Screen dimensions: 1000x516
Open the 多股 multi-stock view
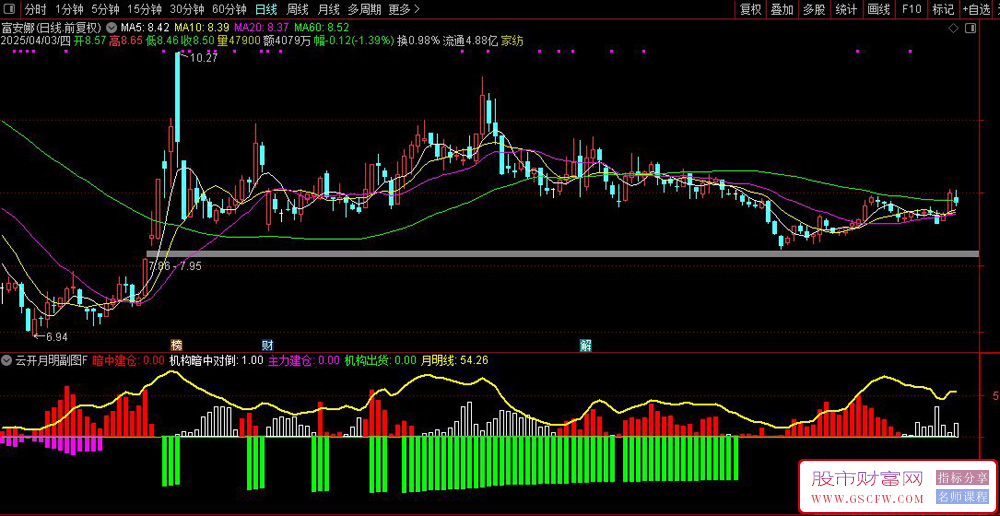(x=814, y=9)
